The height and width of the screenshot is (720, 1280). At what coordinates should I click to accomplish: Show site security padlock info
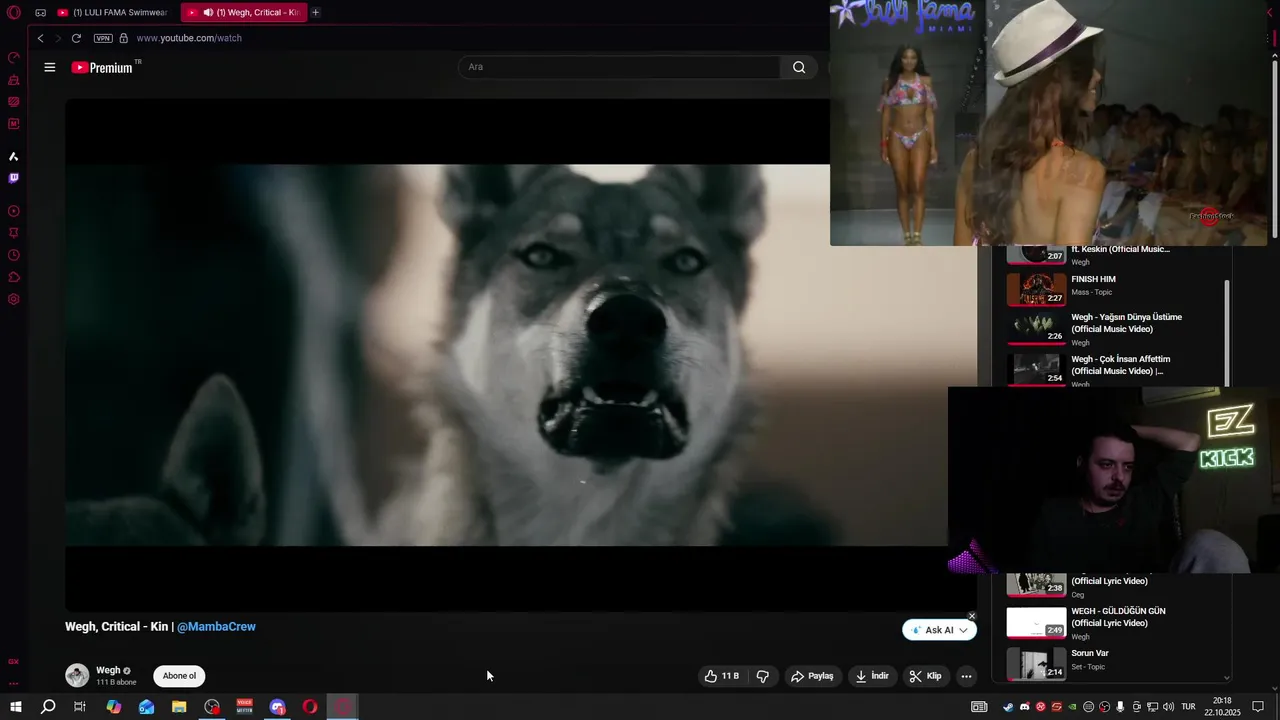(124, 38)
